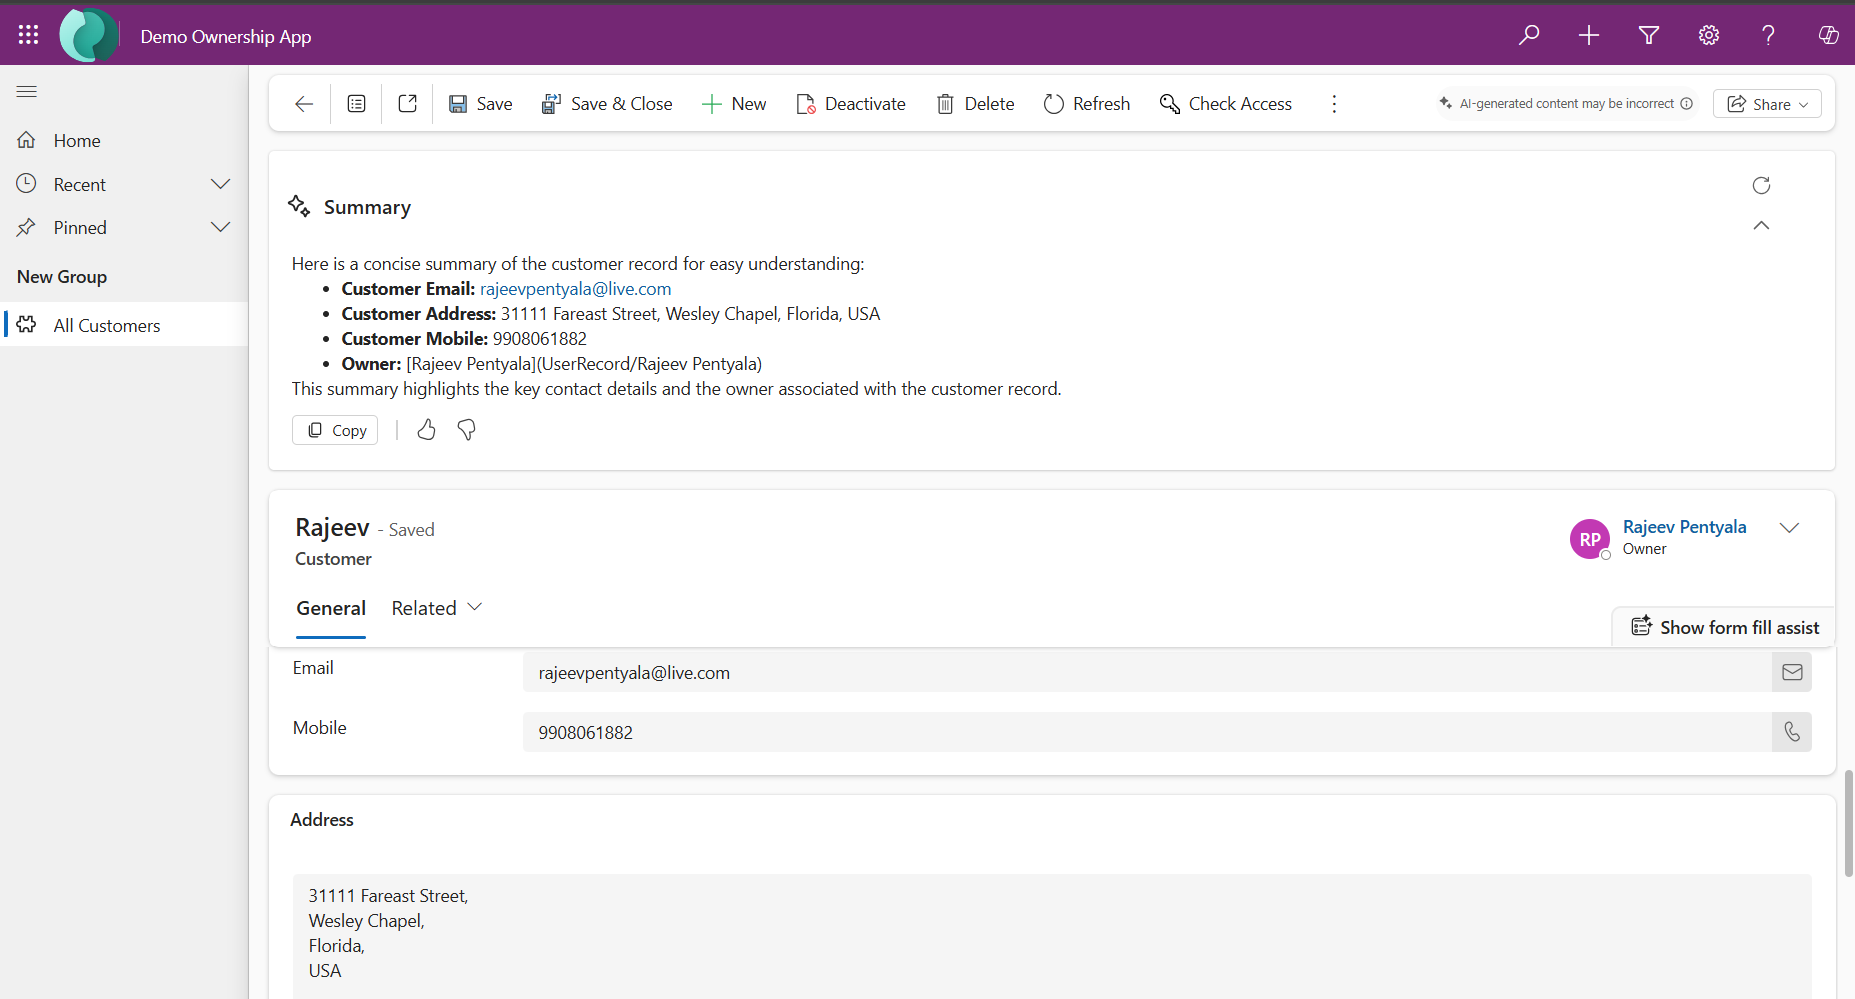
Task: Open the Related tab dropdown
Action: click(x=437, y=608)
